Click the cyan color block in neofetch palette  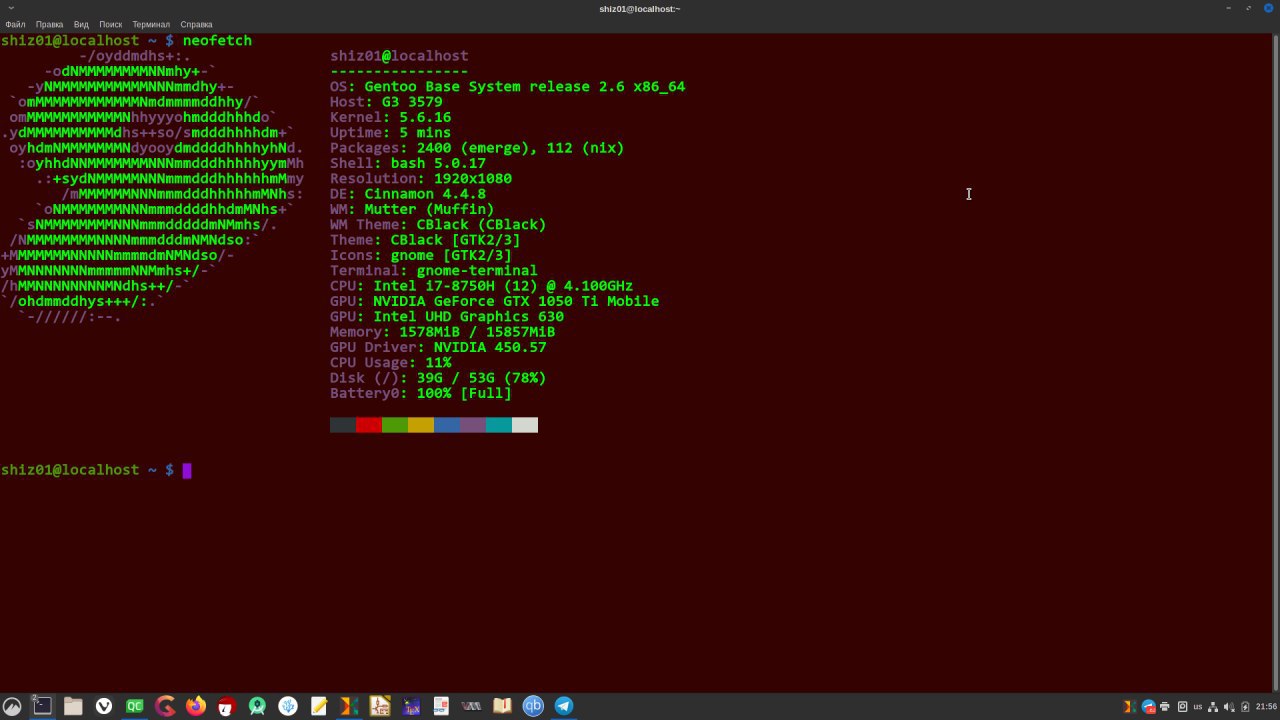(499, 425)
